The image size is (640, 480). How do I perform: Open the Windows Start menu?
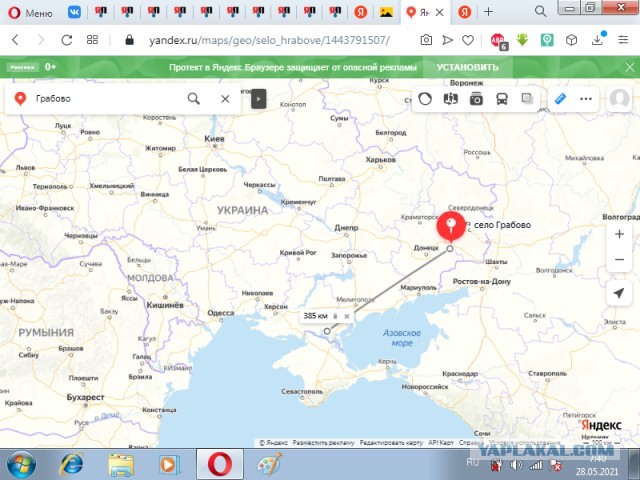pos(21,464)
